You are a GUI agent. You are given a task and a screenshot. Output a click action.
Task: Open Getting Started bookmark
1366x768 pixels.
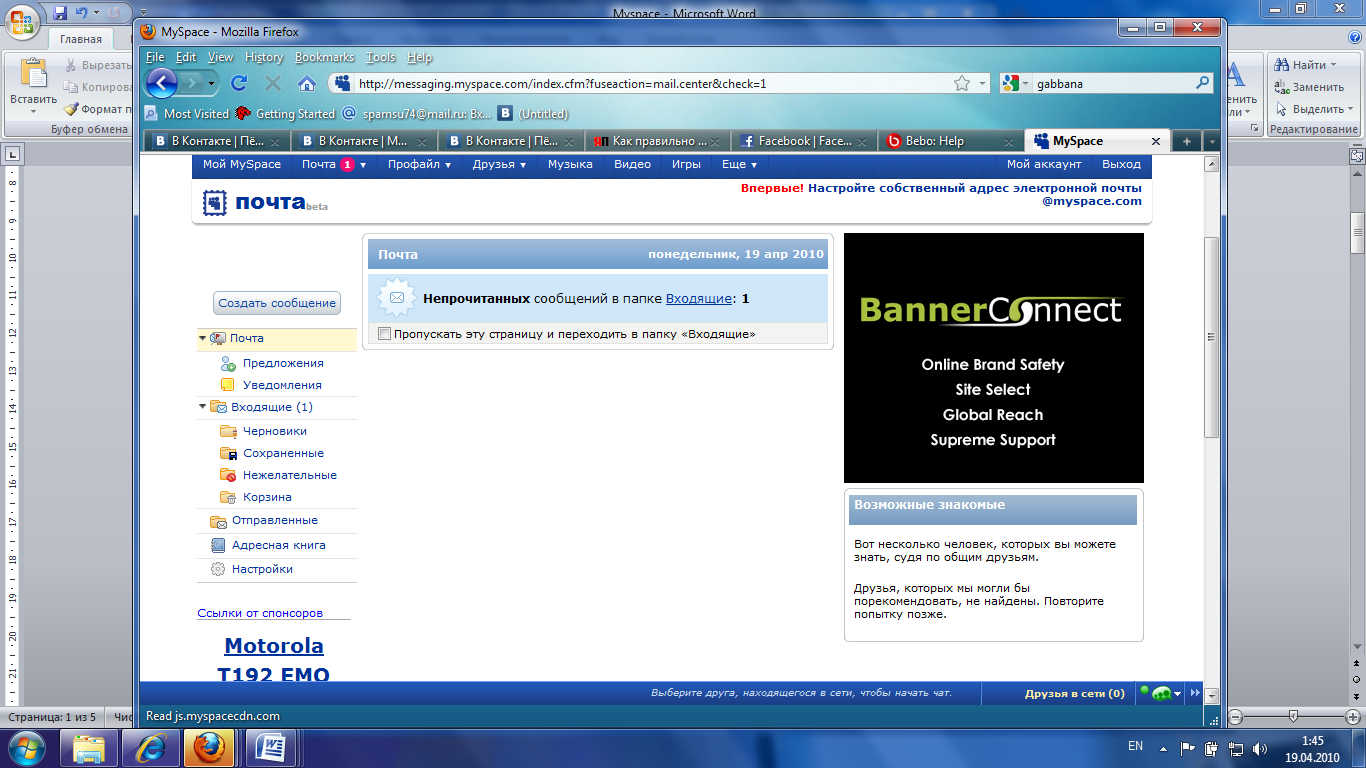[286, 114]
